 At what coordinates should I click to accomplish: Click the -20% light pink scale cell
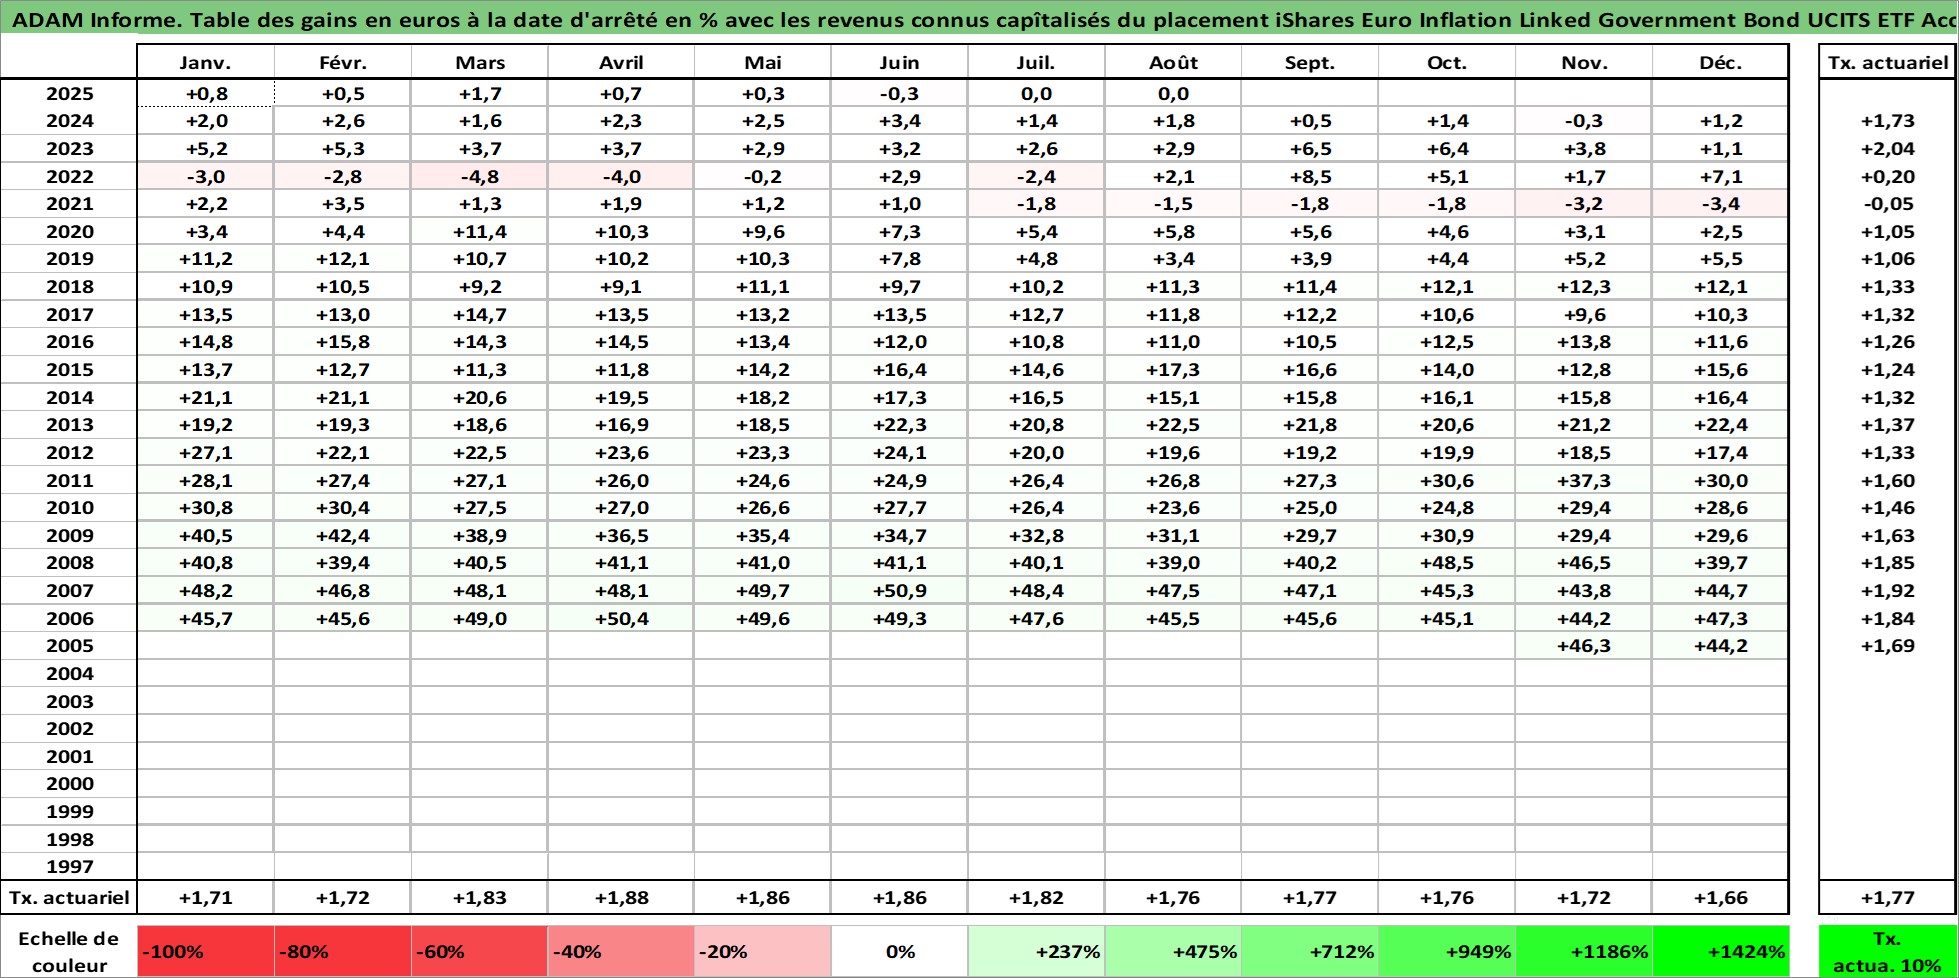(762, 951)
